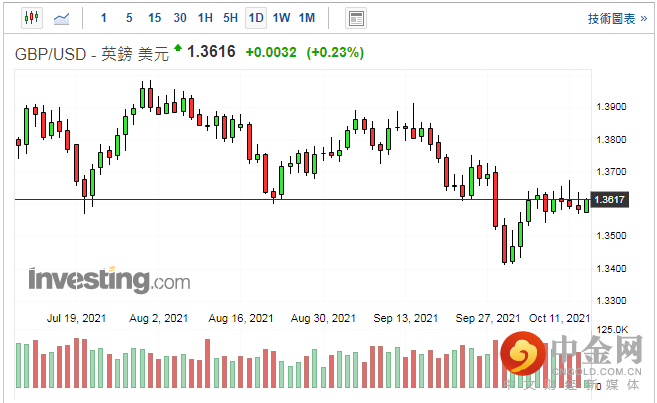657x403 pixels.
Task: Click the 1.3900 price axis label
Action: pyautogui.click(x=610, y=107)
